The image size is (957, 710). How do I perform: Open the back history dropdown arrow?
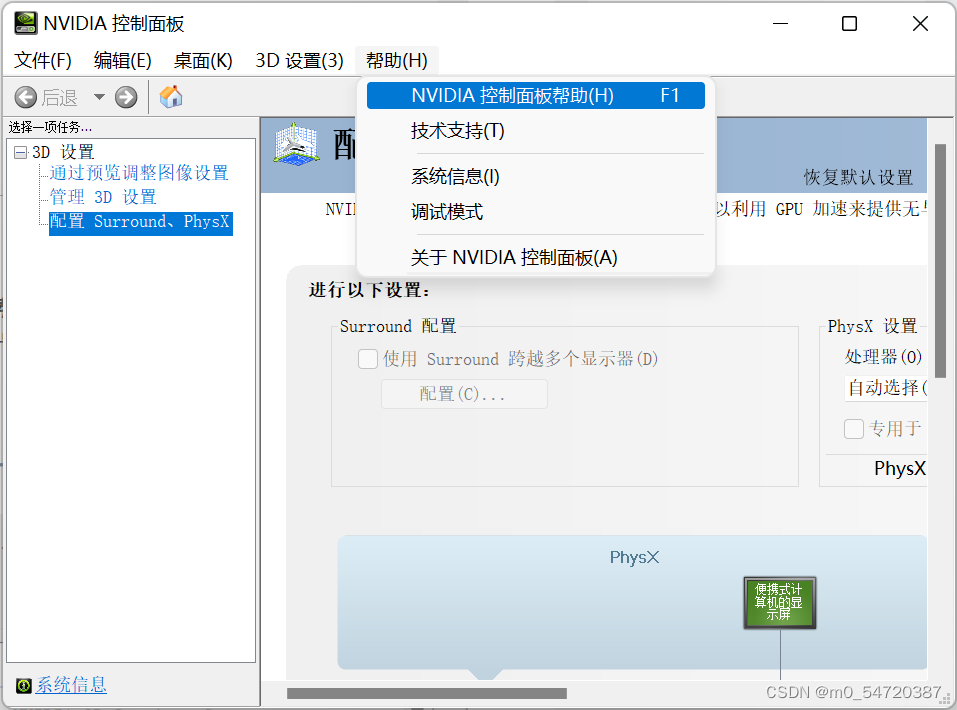99,97
